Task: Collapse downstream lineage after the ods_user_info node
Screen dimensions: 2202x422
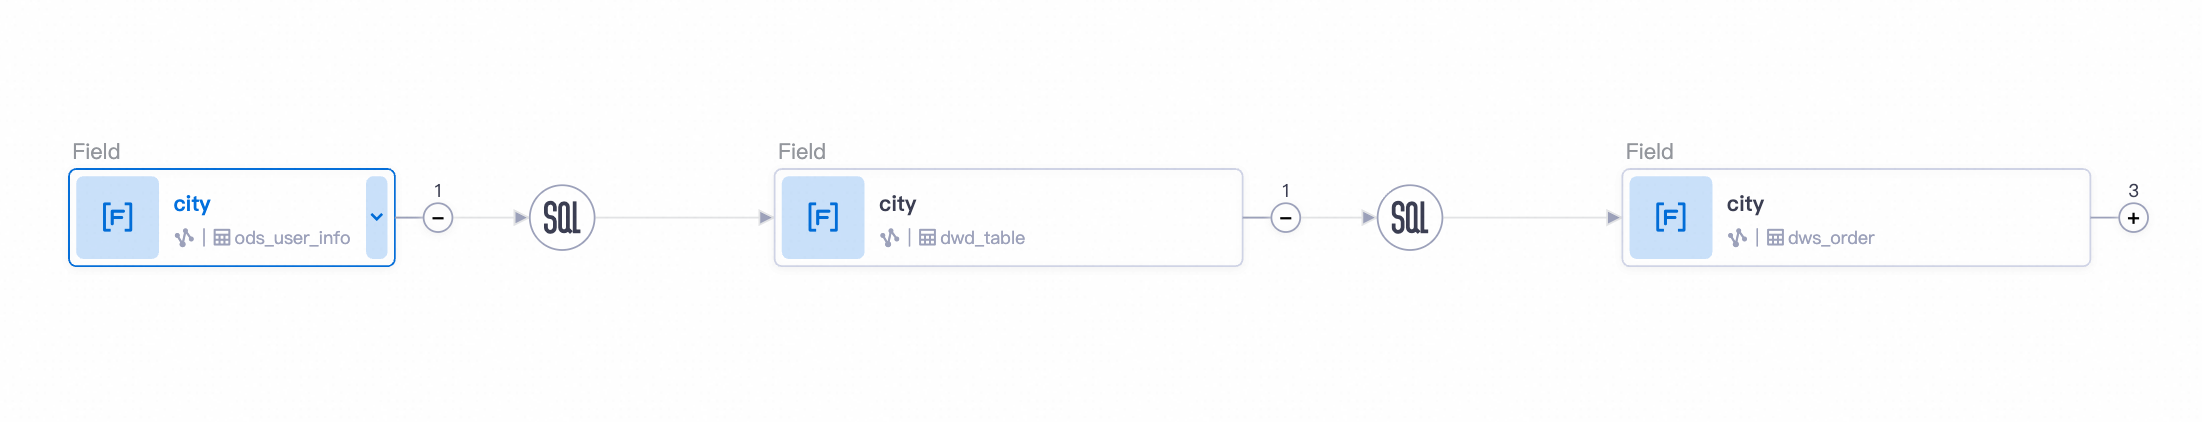Action: (x=438, y=217)
